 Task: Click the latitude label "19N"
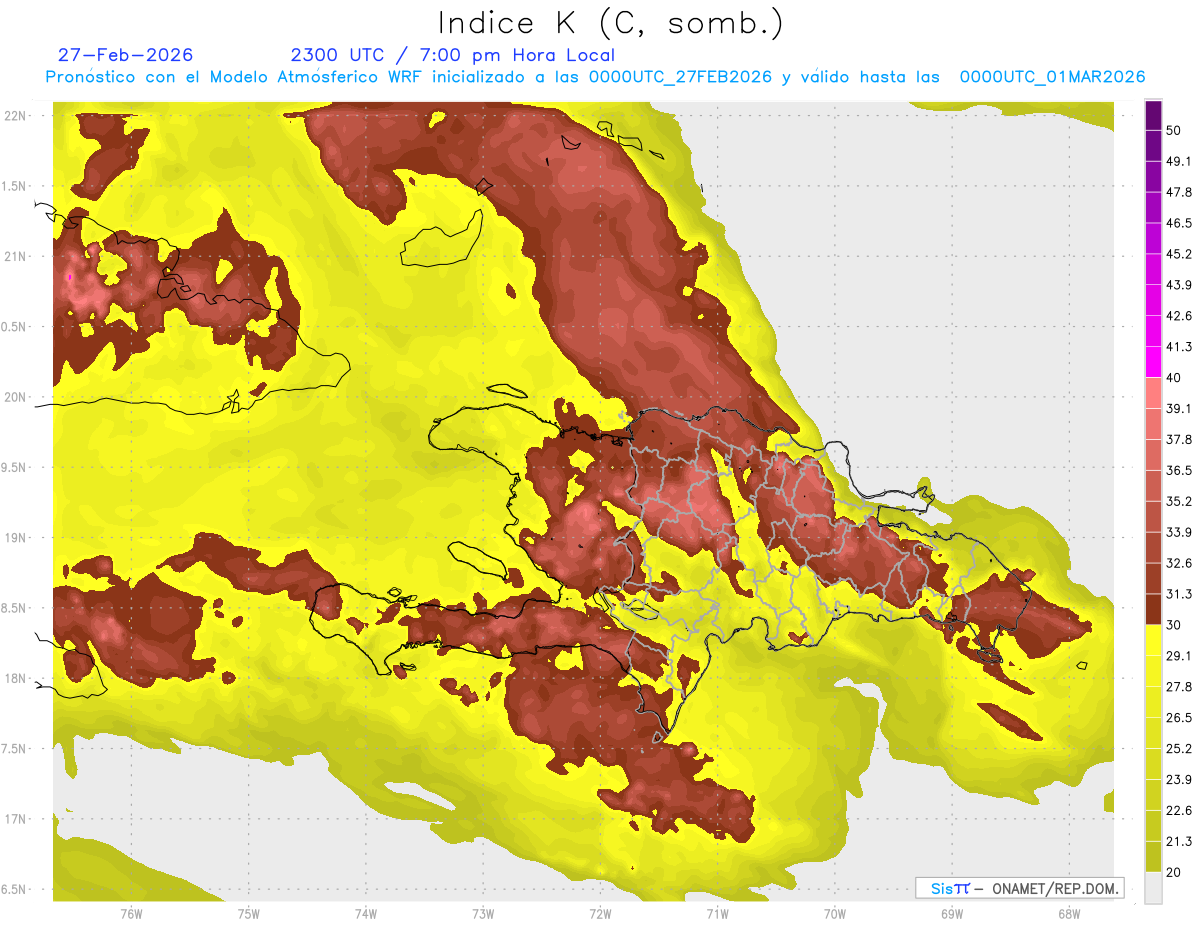15,538
